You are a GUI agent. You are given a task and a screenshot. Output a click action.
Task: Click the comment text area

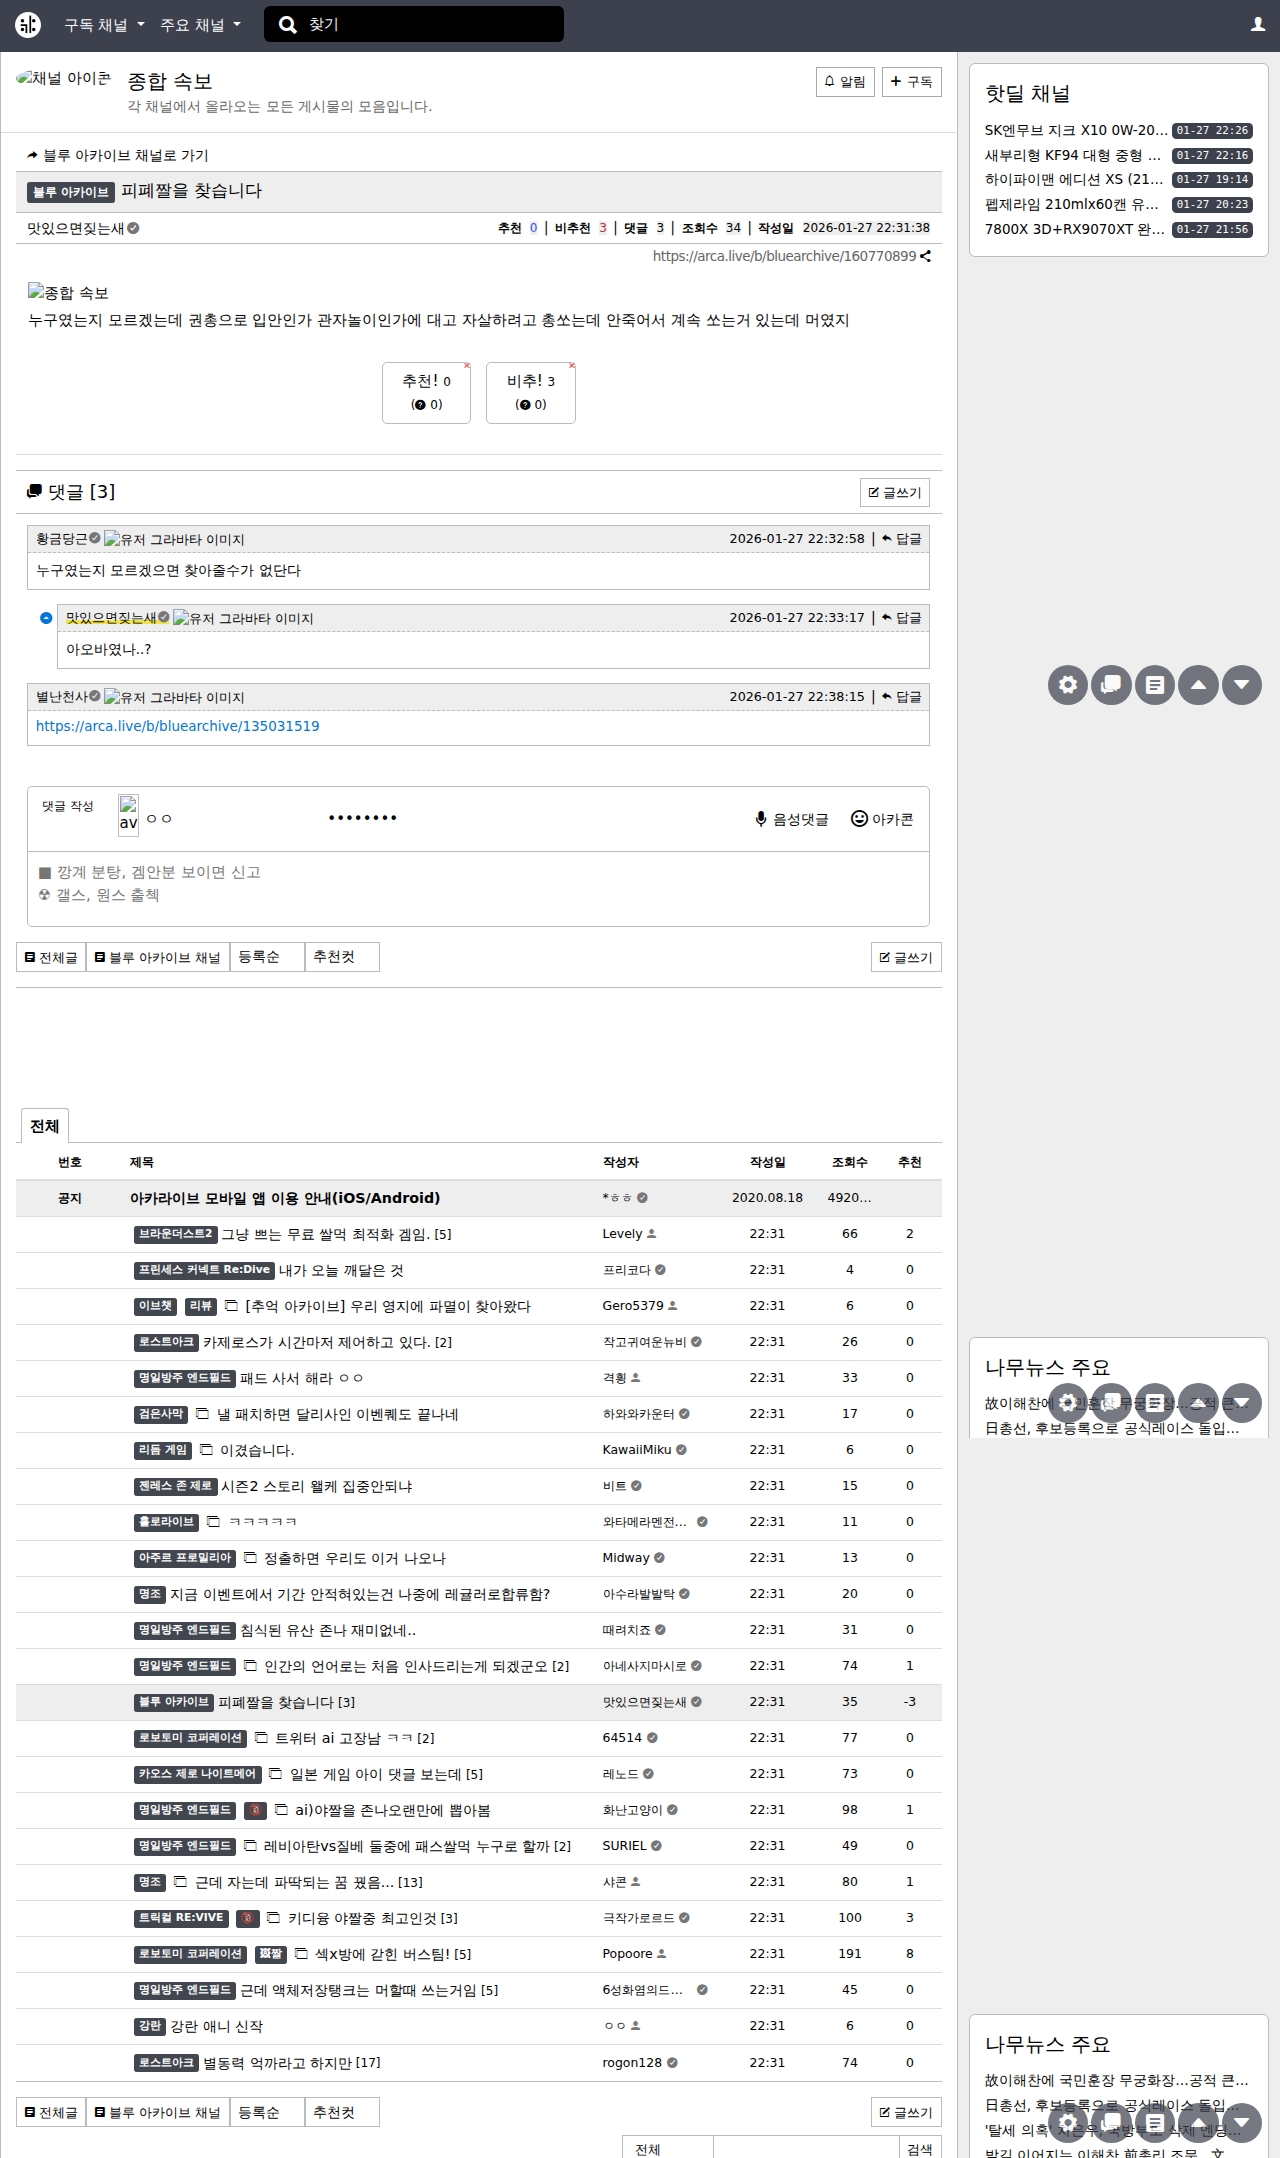[x=478, y=888]
